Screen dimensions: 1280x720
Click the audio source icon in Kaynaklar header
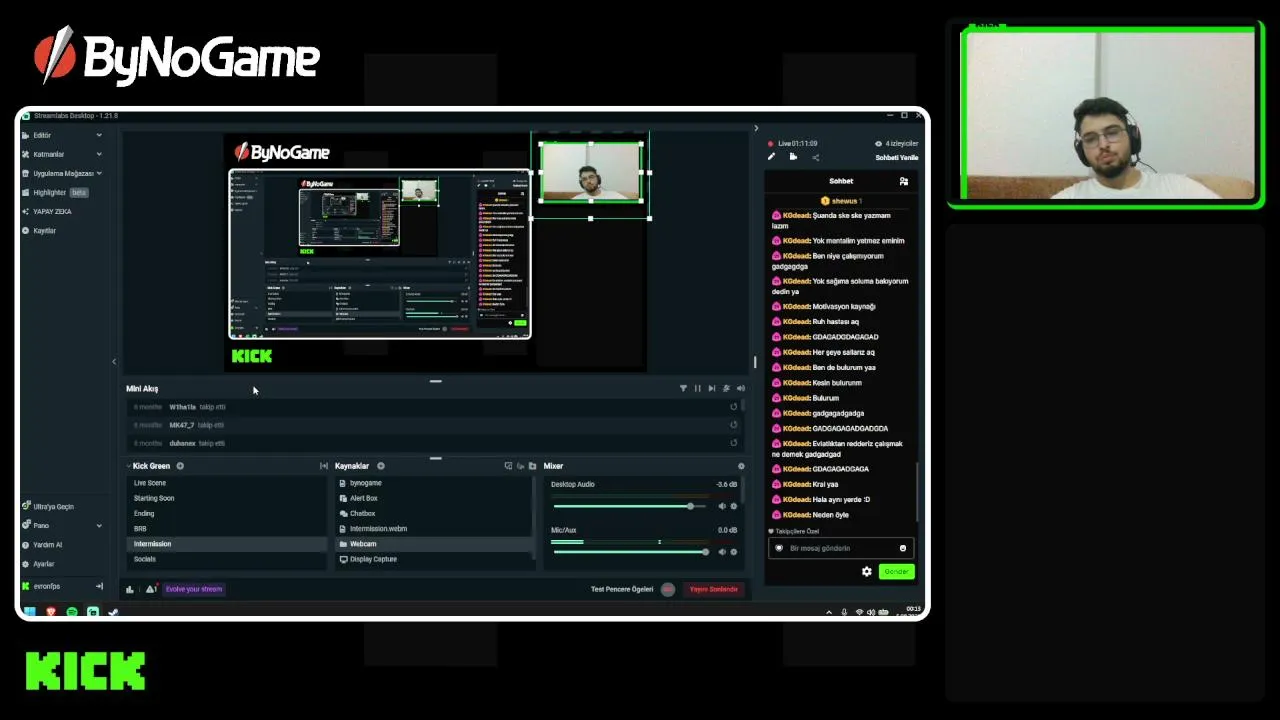click(520, 466)
